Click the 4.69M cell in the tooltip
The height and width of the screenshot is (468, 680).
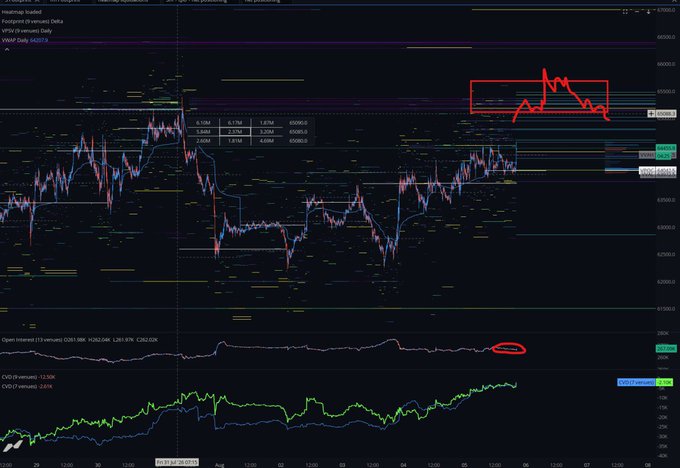[266, 141]
